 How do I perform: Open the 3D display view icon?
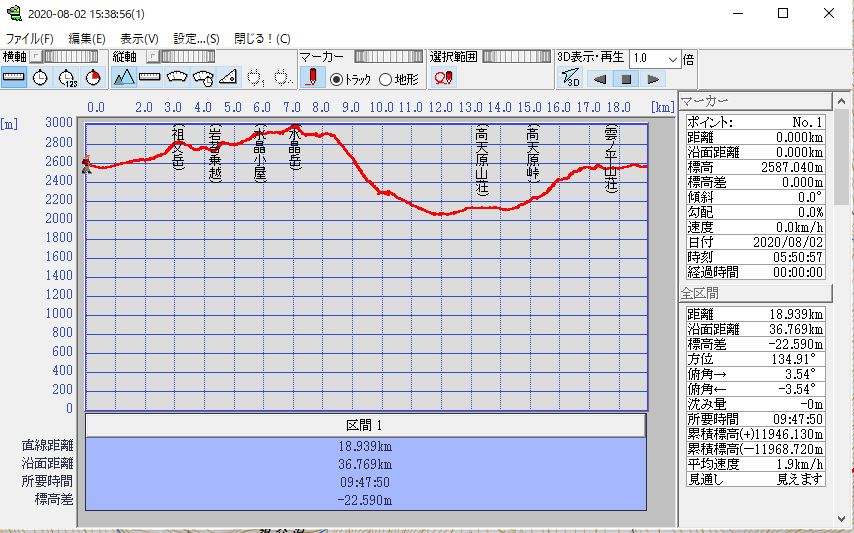570,78
